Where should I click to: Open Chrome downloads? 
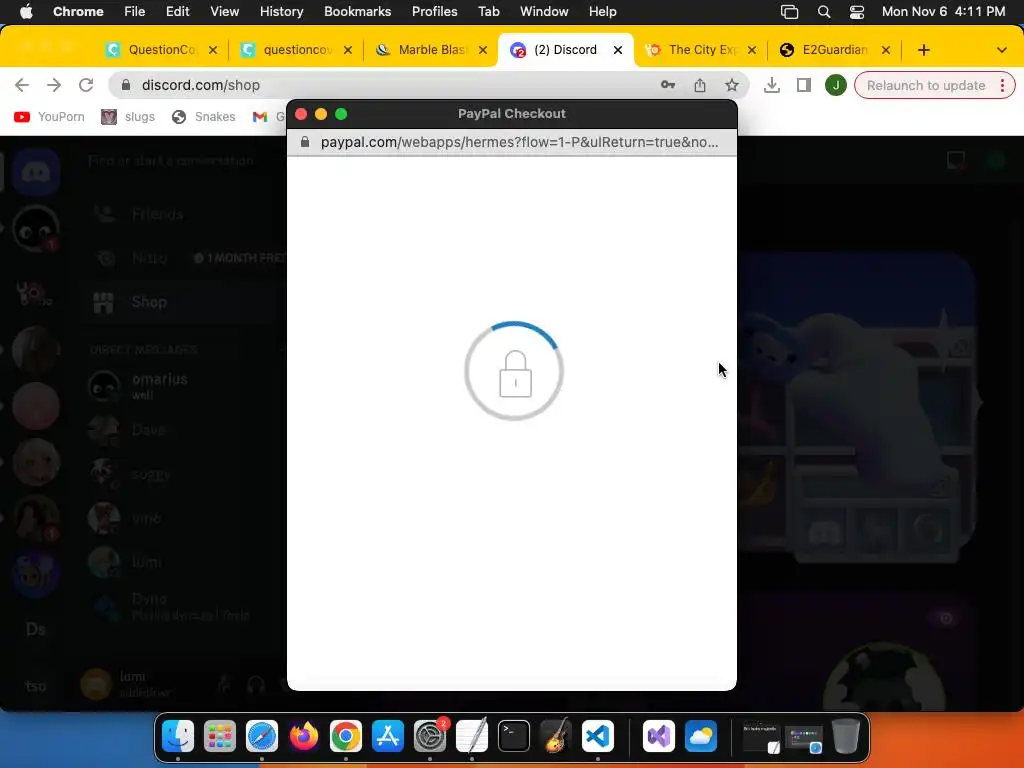coord(772,85)
